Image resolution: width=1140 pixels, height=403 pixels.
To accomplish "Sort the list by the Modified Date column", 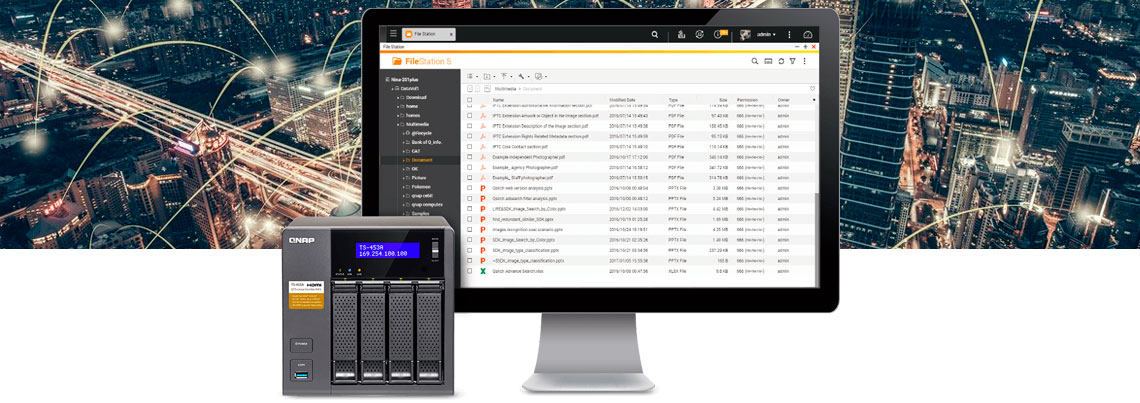I will pos(622,100).
